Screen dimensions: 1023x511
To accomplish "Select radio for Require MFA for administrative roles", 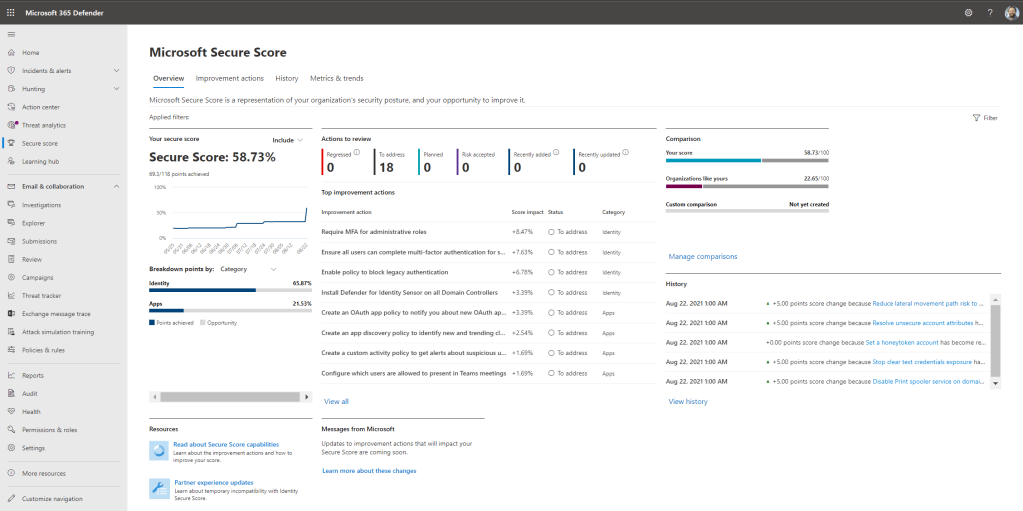I will [x=551, y=231].
